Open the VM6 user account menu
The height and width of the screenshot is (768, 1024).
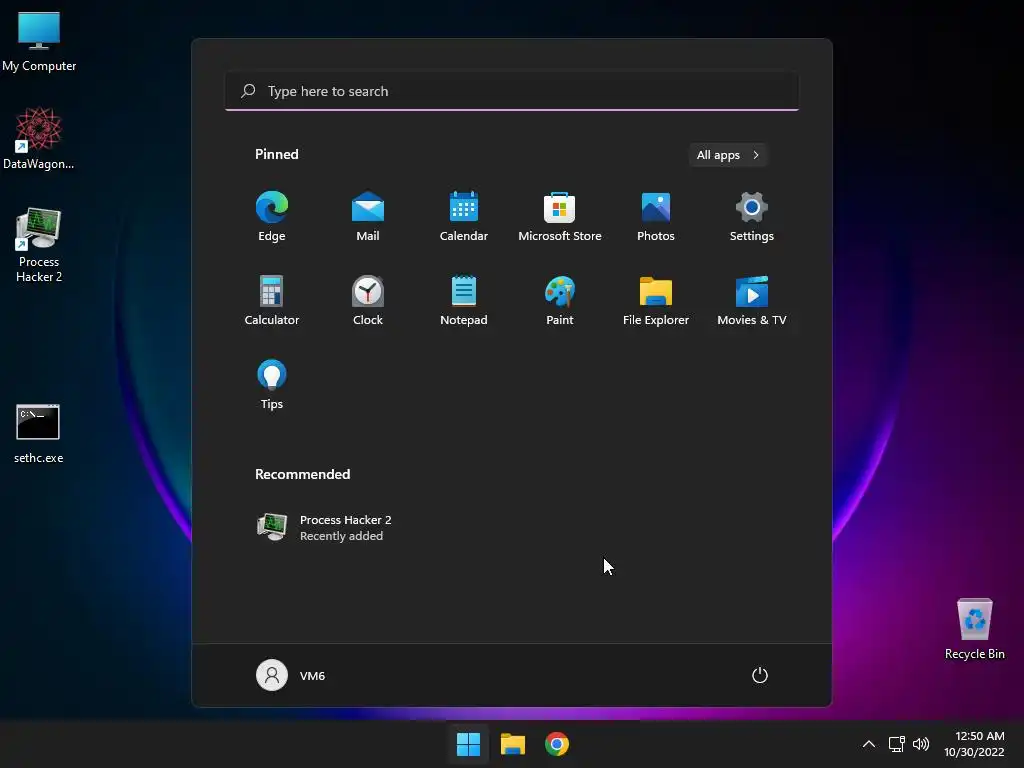click(x=291, y=675)
